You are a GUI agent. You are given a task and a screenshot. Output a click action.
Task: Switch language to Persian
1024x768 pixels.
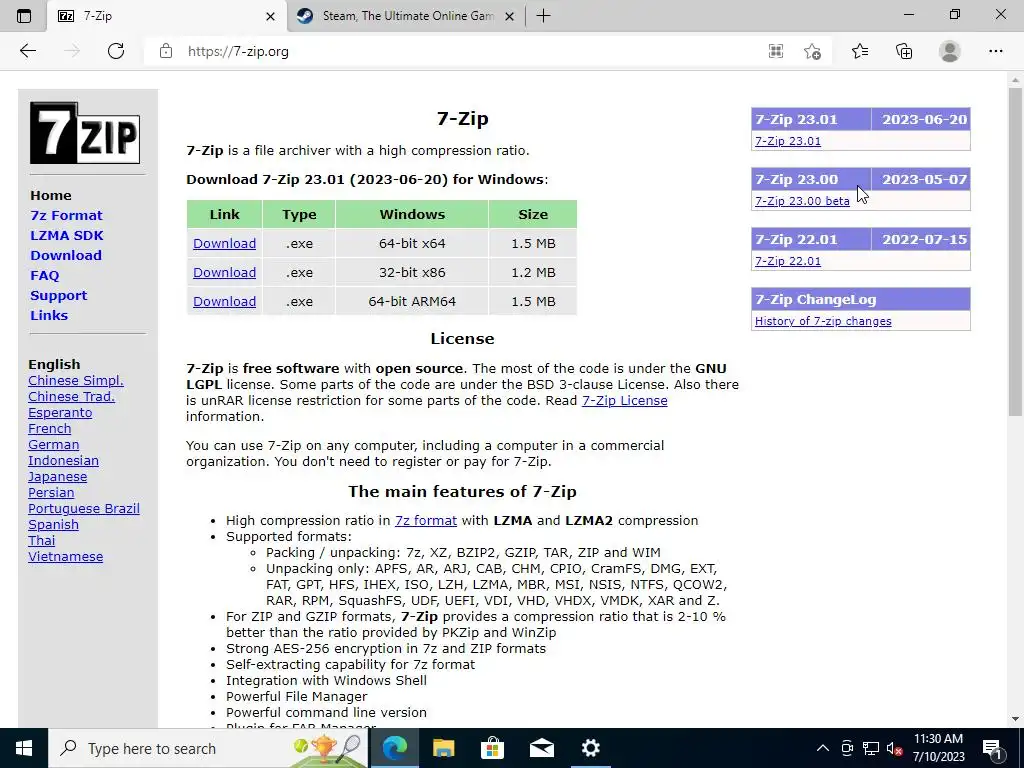pos(51,492)
